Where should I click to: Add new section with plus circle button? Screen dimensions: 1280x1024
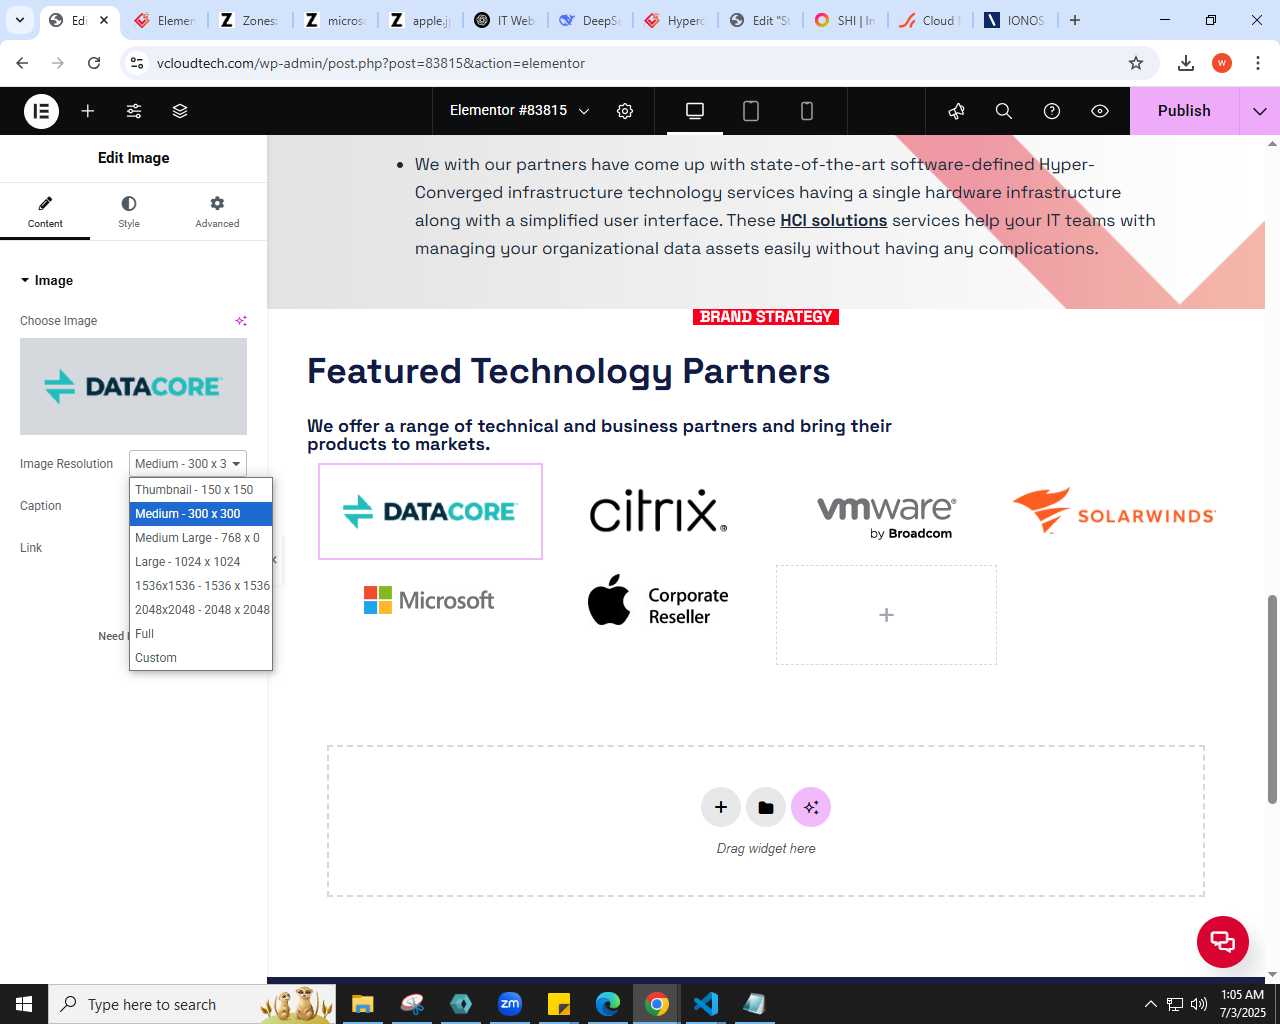721,807
